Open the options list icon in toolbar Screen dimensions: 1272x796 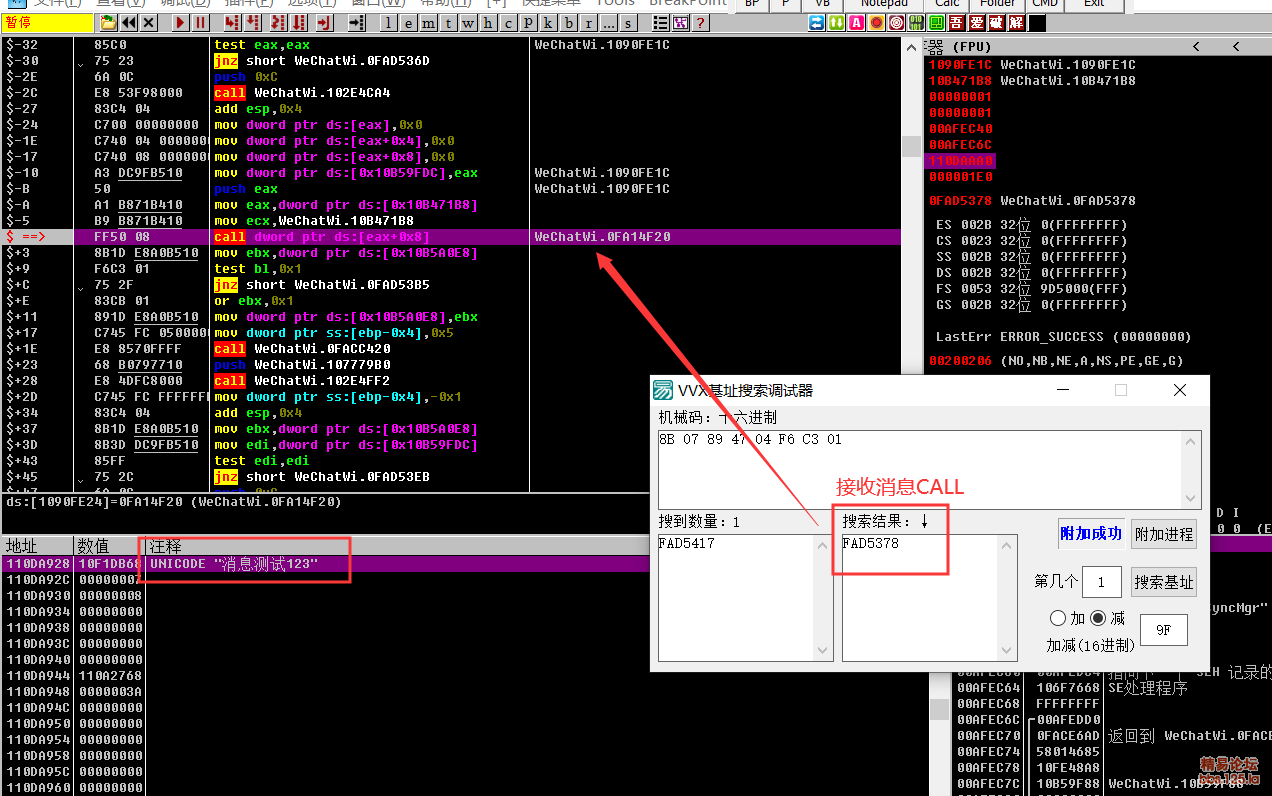[x=661, y=22]
